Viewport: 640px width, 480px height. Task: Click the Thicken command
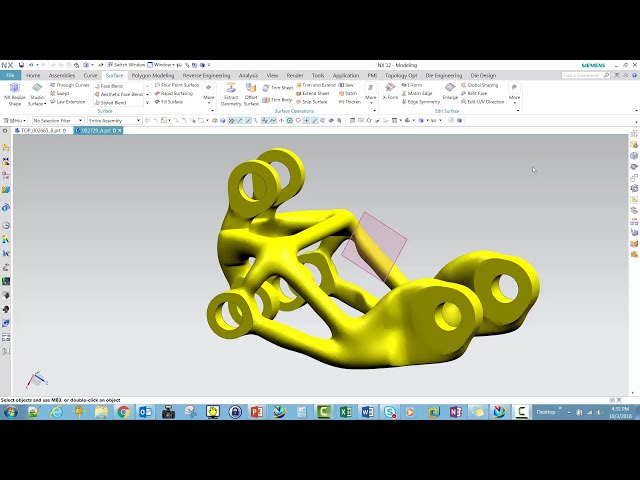(x=350, y=102)
